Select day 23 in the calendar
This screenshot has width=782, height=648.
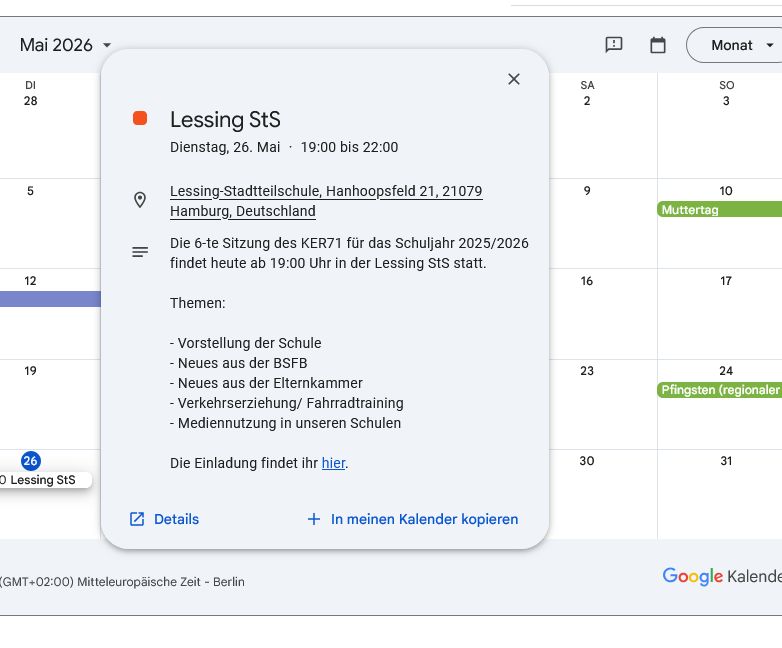587,371
